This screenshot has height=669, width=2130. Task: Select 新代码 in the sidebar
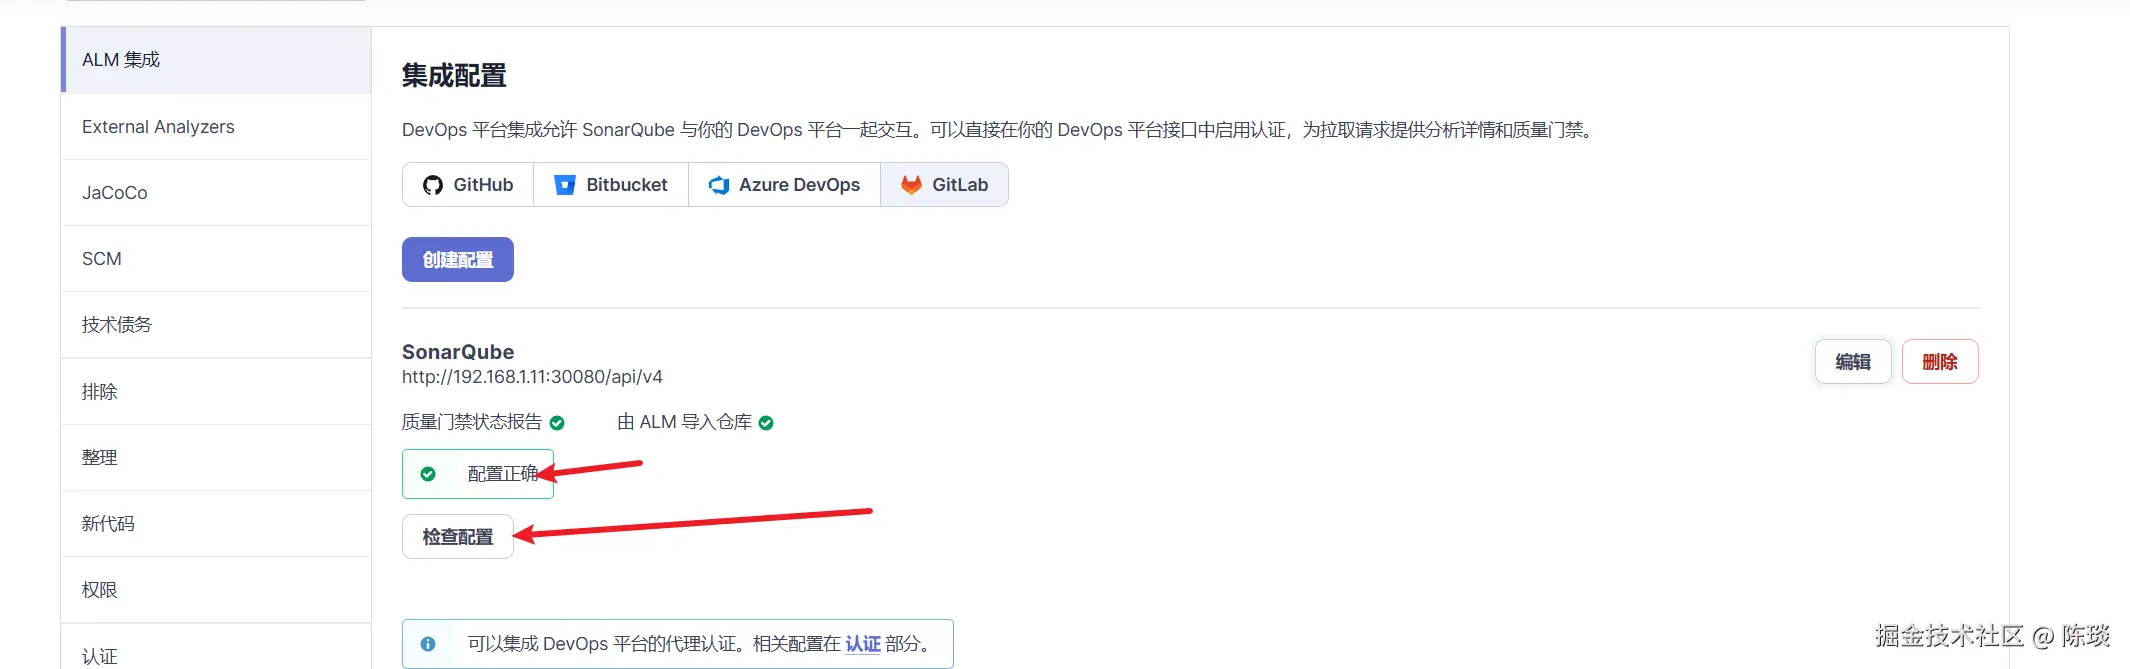(x=216, y=524)
